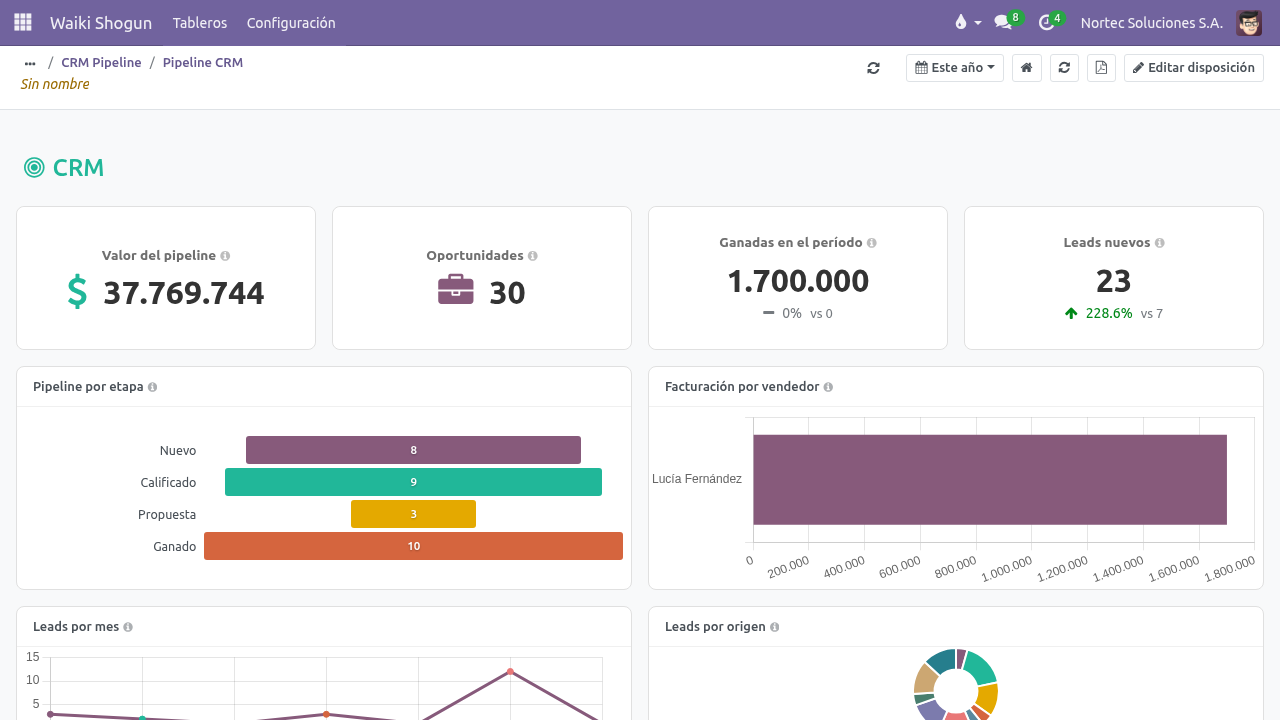Viewport: 1280px width, 720px height.
Task: Click the Lucía Fernández bar in chart
Action: point(990,479)
